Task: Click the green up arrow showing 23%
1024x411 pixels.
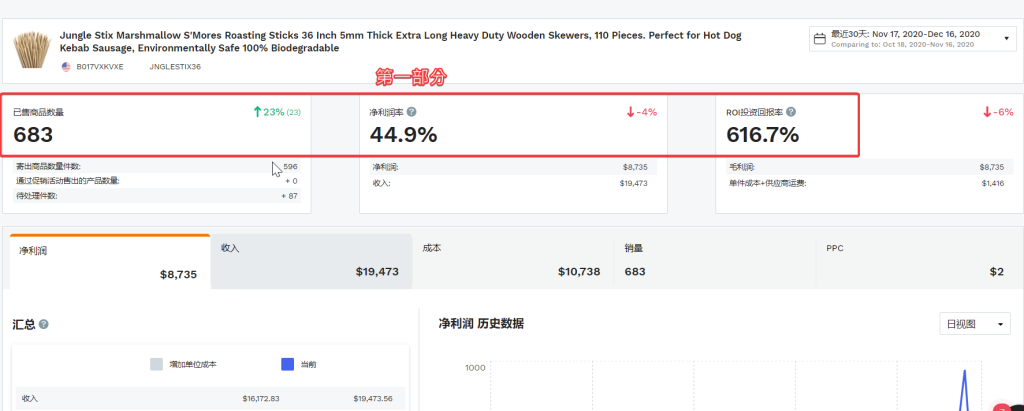Action: tap(257, 112)
